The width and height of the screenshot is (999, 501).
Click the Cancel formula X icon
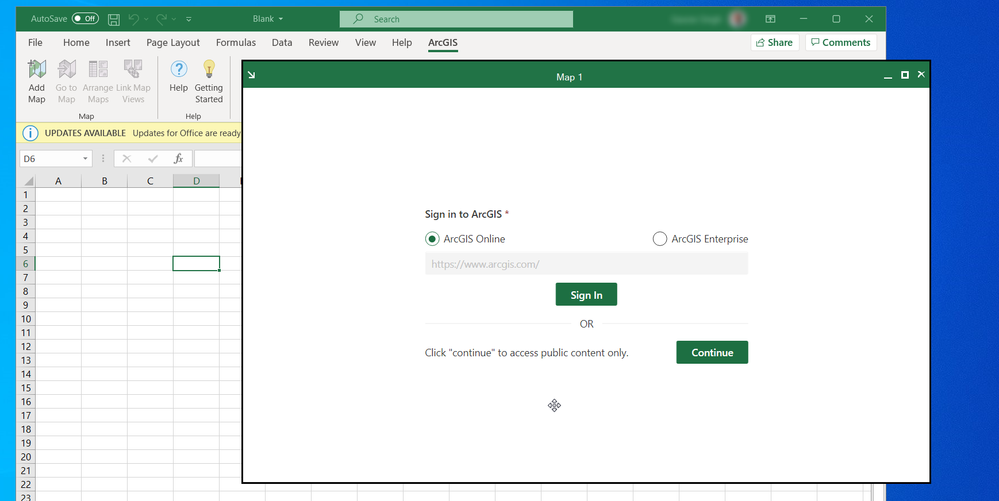pyautogui.click(x=127, y=159)
